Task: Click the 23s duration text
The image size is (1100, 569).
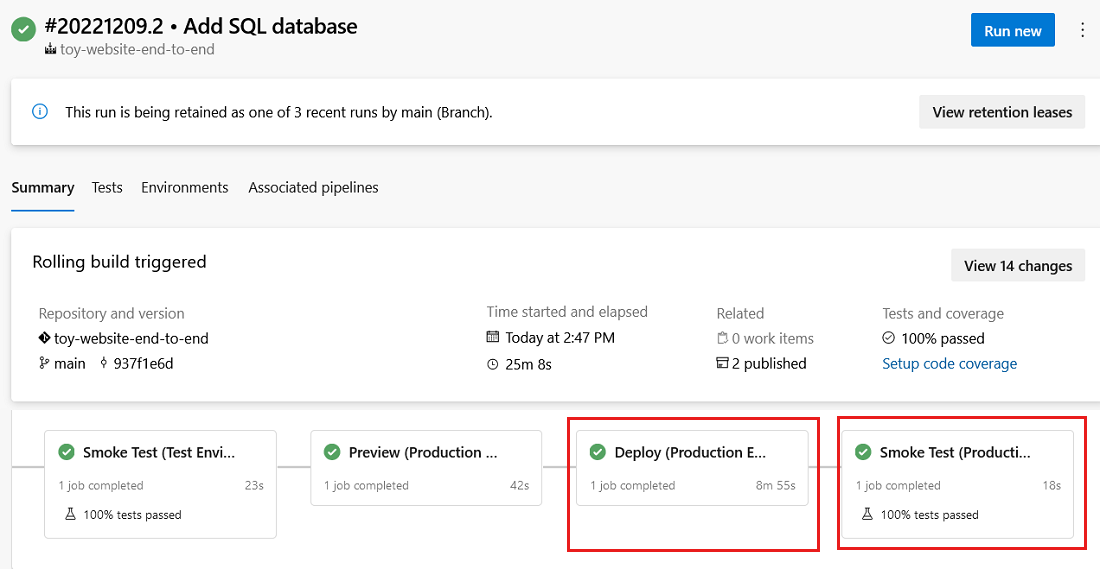Action: tap(254, 486)
